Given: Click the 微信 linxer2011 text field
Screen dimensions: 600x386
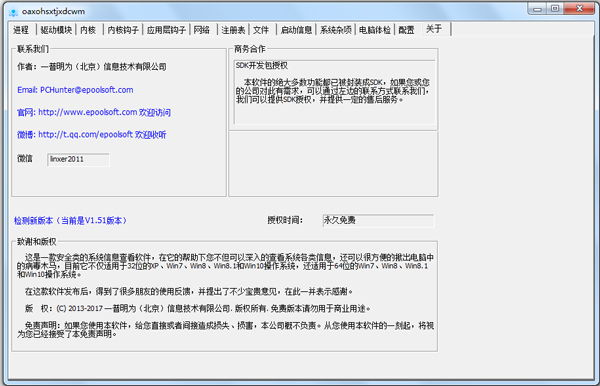Looking at the screenshot, I should click(78, 160).
